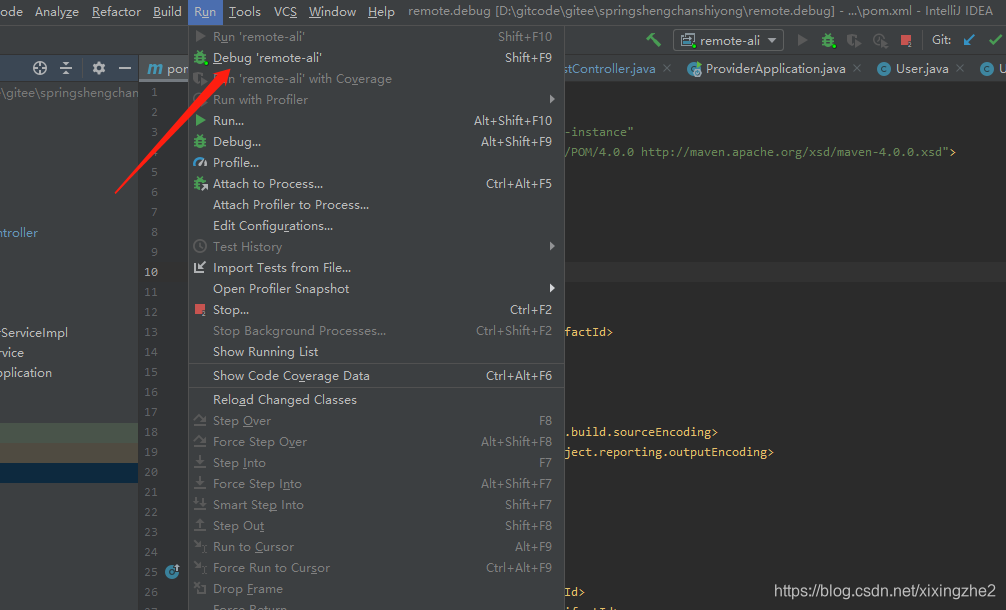Click gutter icon on line 25
This screenshot has width=1006, height=610.
click(x=172, y=571)
